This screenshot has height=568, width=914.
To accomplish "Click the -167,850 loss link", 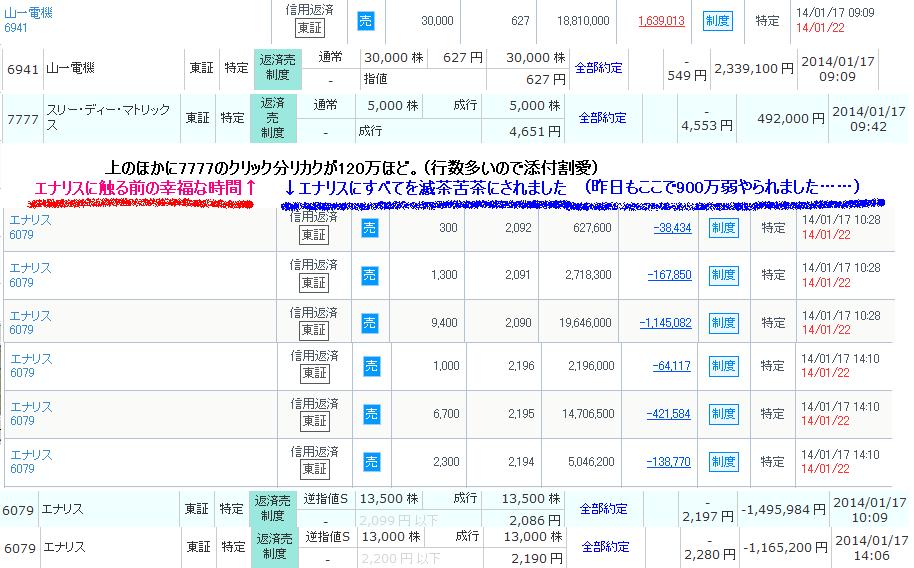I will (x=669, y=275).
